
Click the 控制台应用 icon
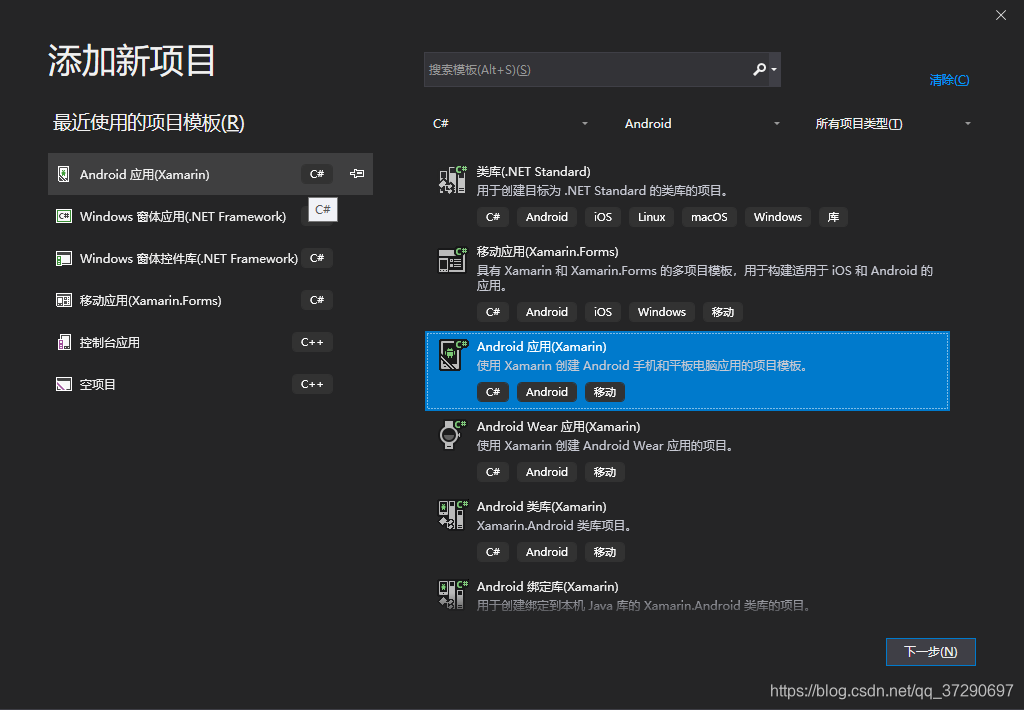coord(63,342)
